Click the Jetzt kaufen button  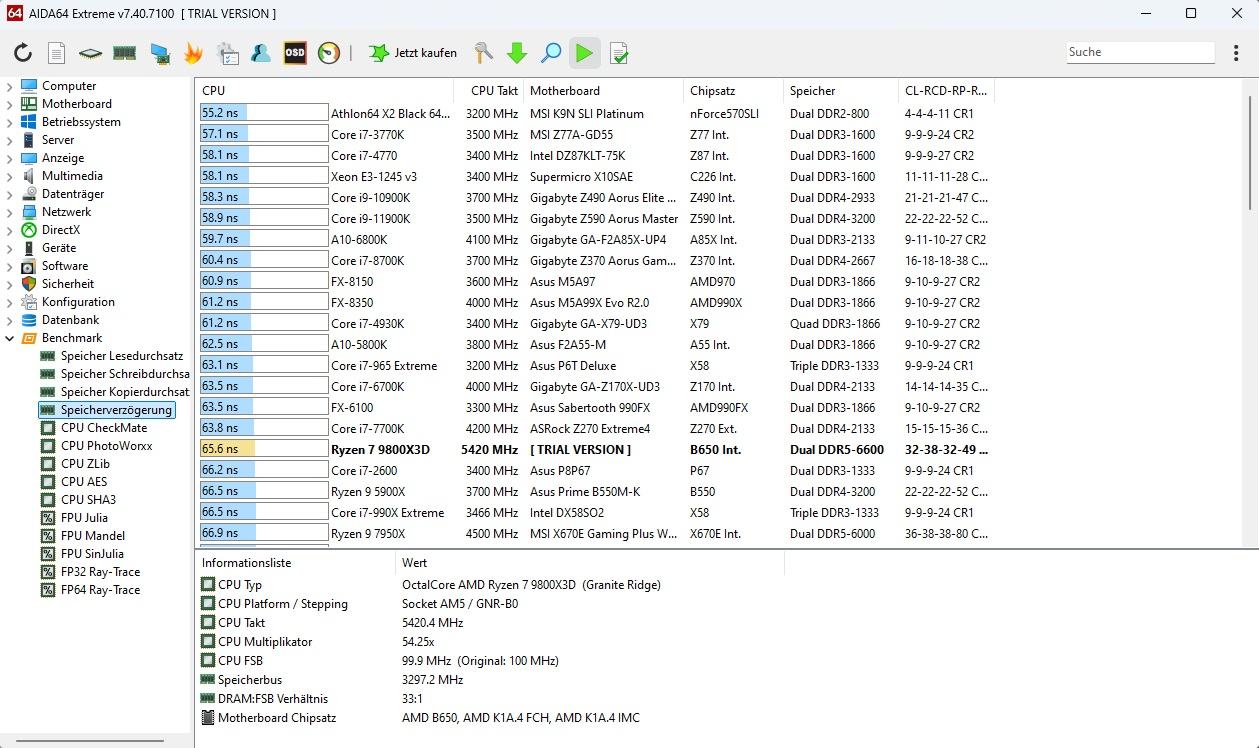pyautogui.click(x=413, y=53)
